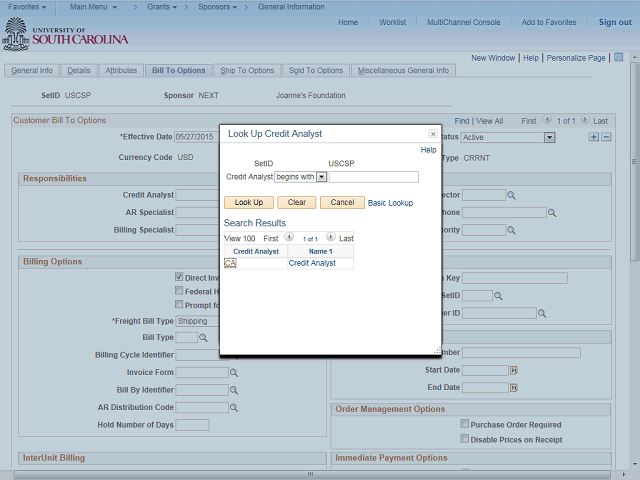Screen dimensions: 640x480
Task: Click the add row plus icon
Action: point(594,137)
